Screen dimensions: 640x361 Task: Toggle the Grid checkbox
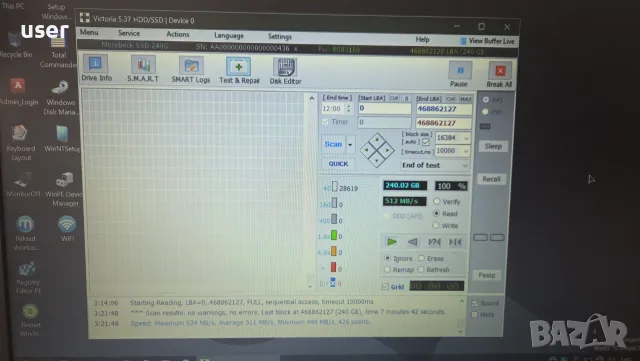coord(385,286)
